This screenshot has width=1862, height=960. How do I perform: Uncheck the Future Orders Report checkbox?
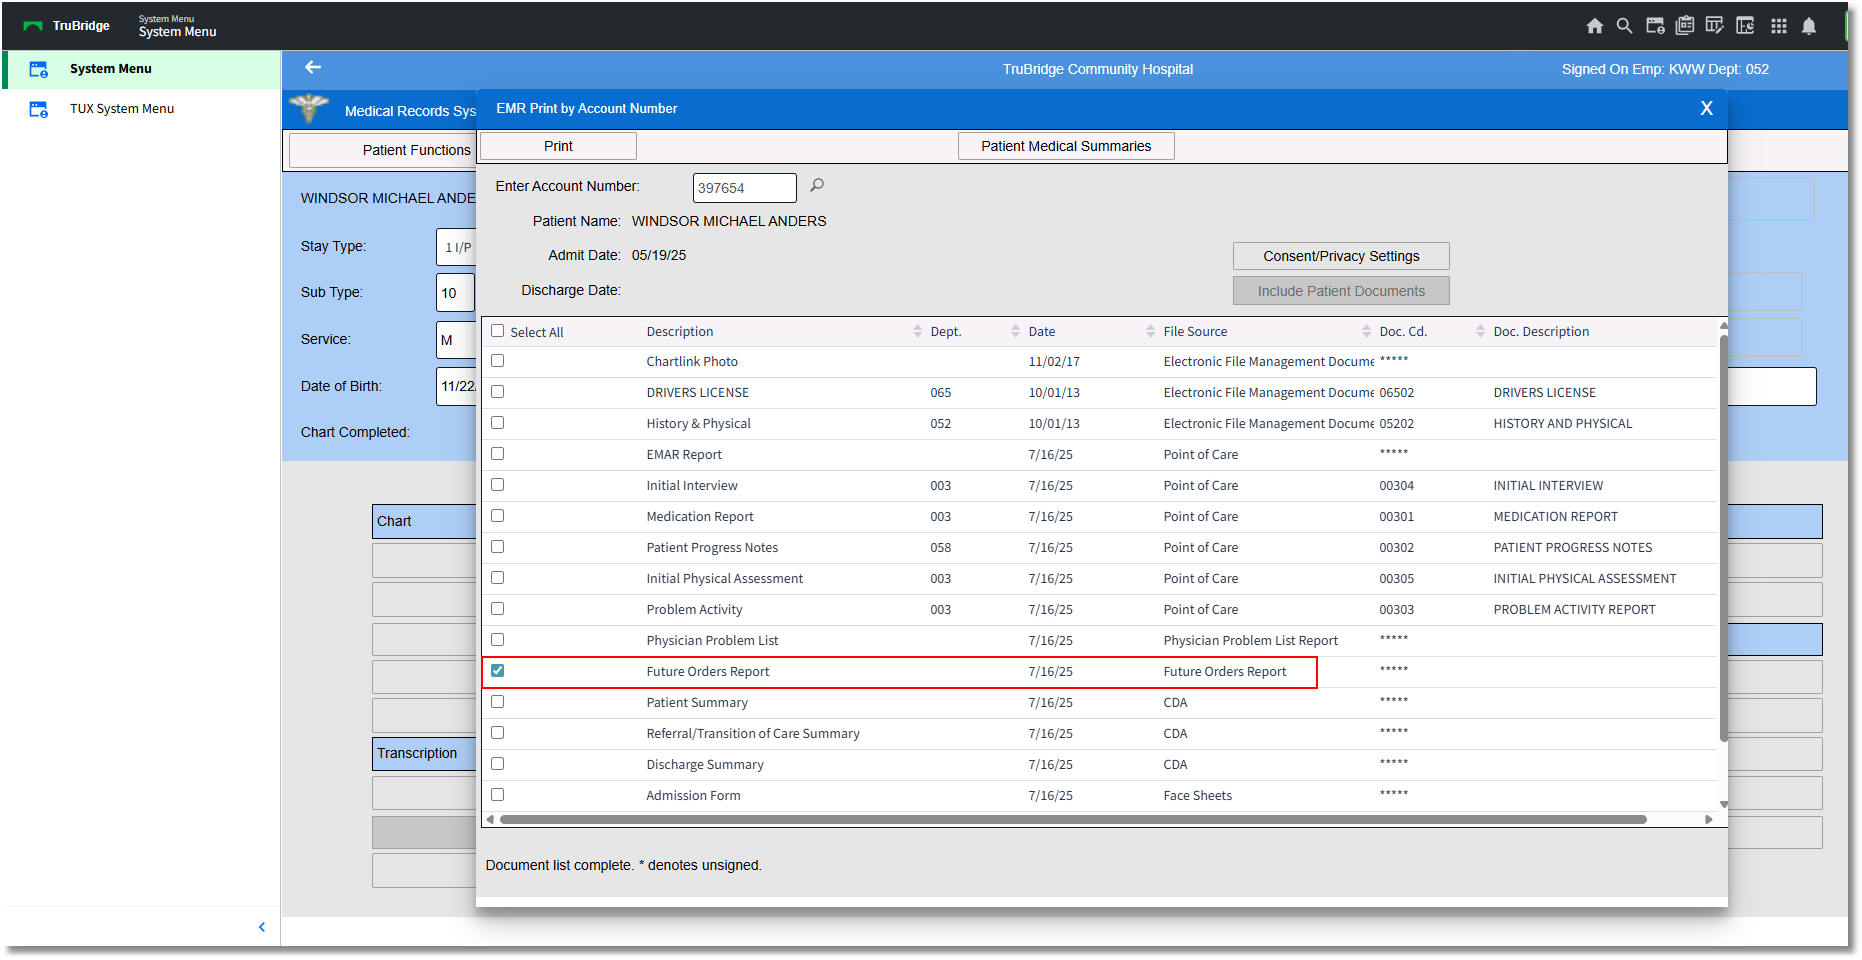tap(498, 671)
